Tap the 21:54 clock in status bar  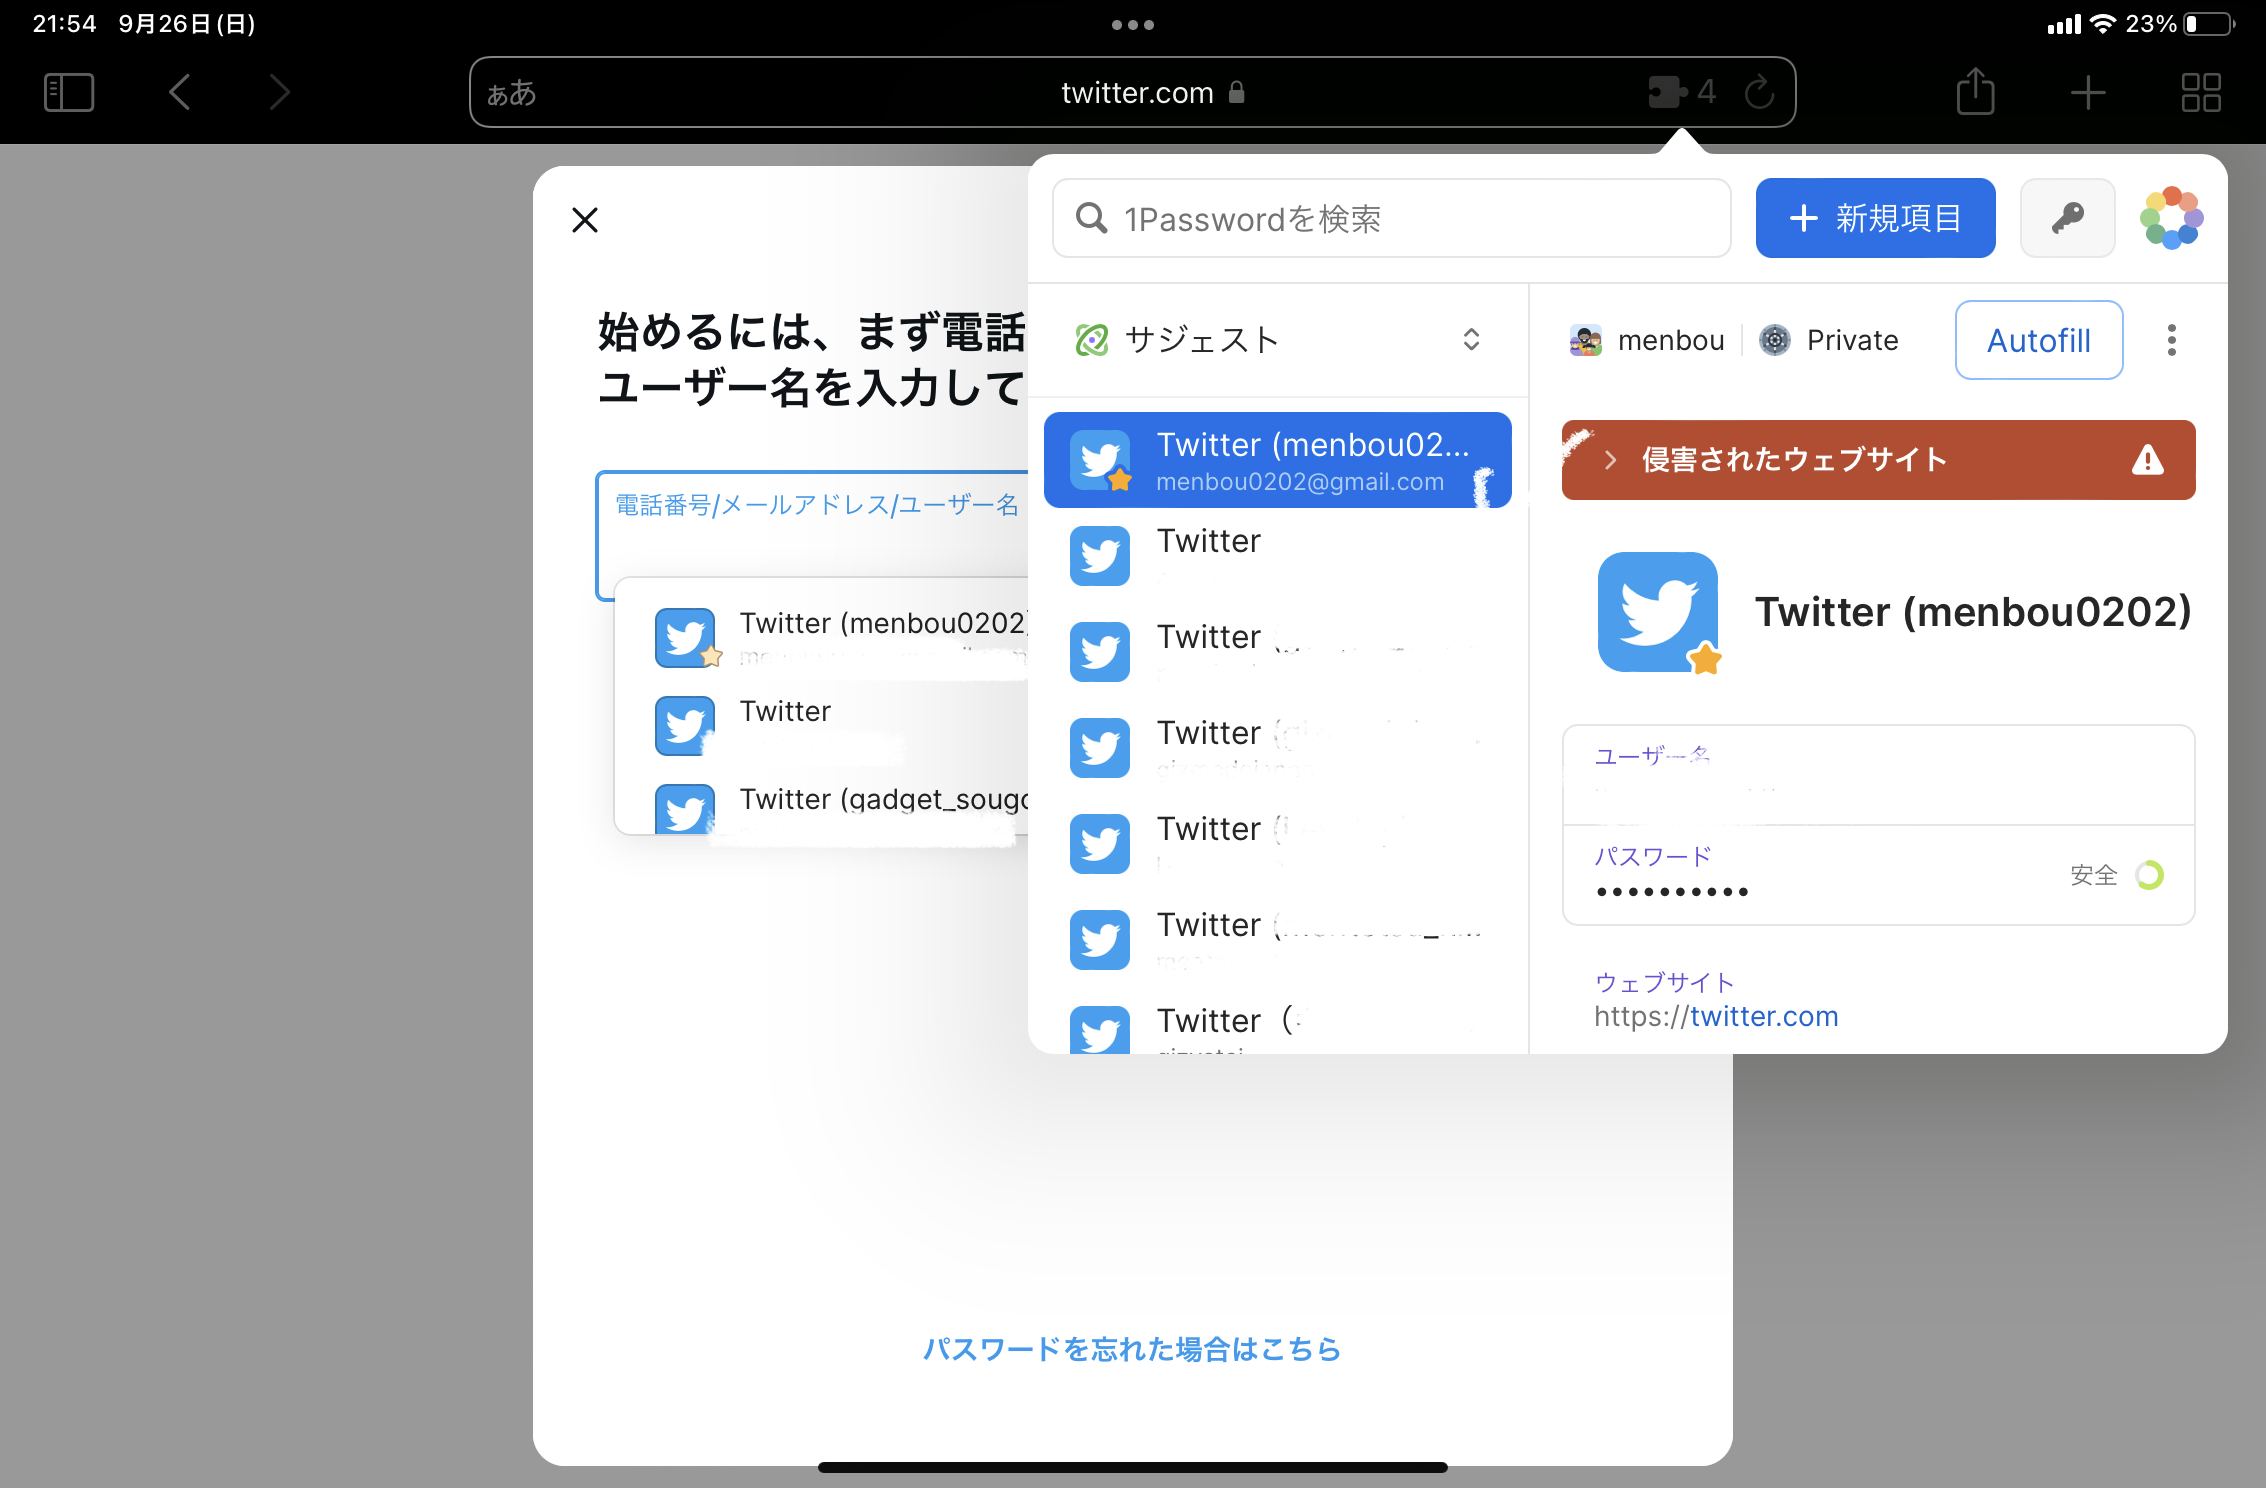point(64,24)
